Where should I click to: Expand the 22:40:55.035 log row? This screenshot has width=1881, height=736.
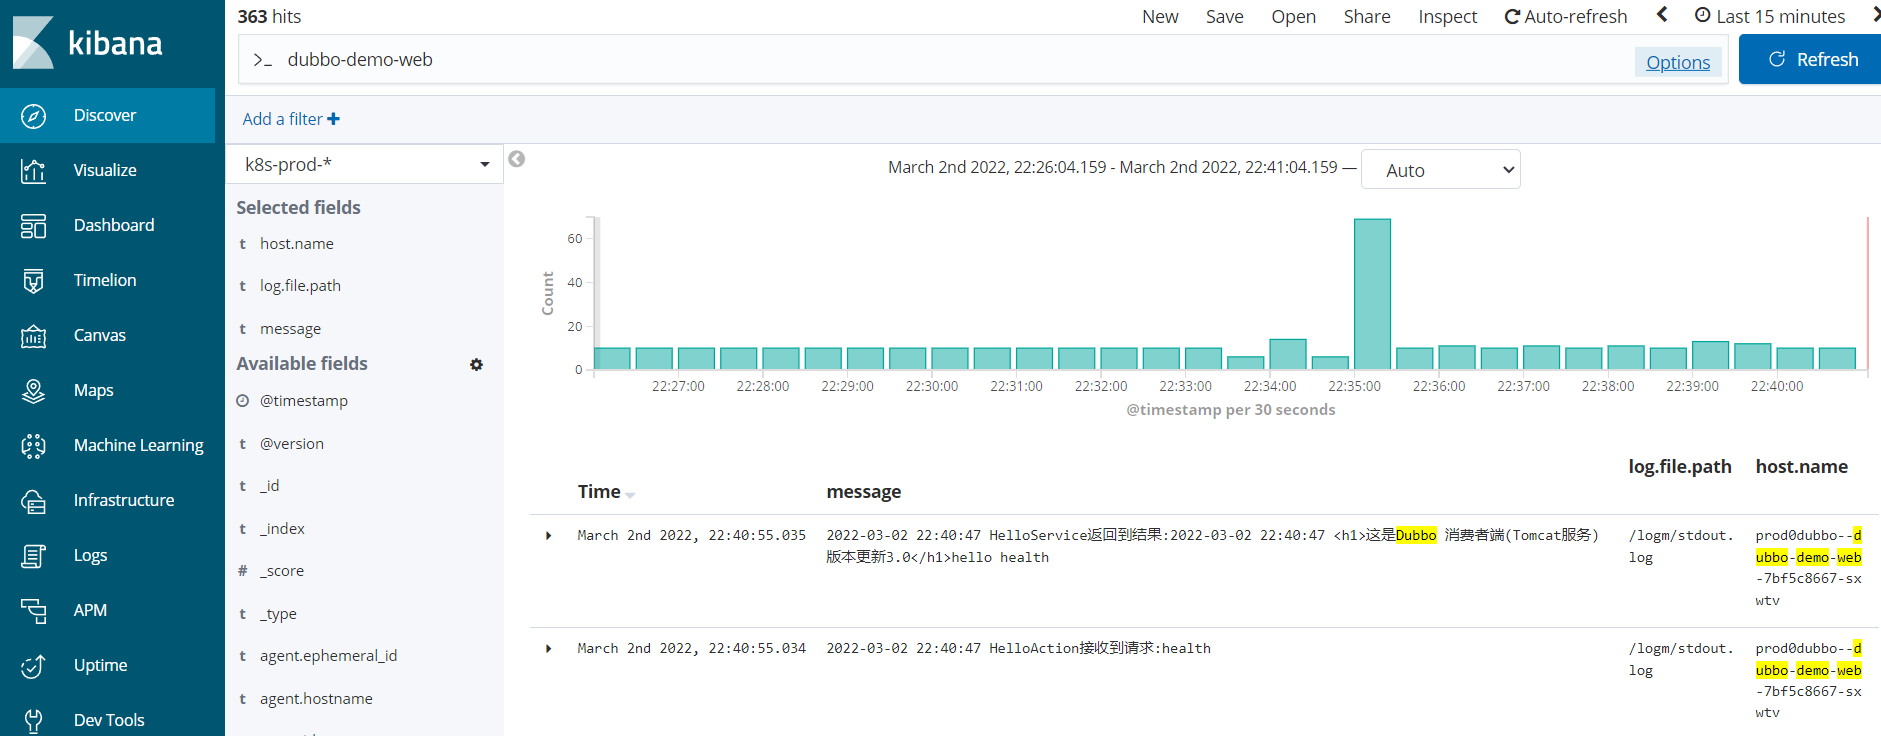548,536
